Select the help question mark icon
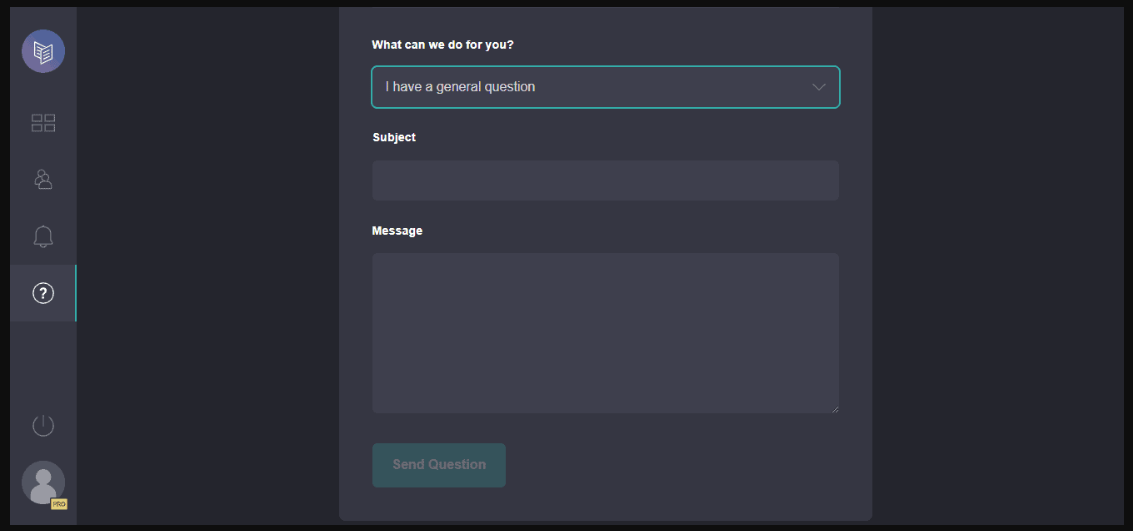This screenshot has width=1133, height=531. tap(43, 293)
